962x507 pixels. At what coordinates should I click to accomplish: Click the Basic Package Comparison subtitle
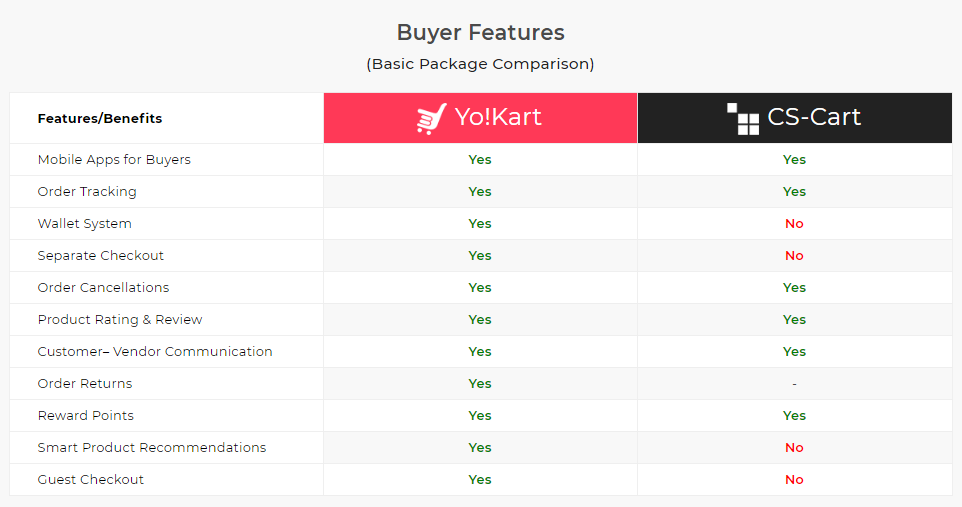tap(480, 64)
